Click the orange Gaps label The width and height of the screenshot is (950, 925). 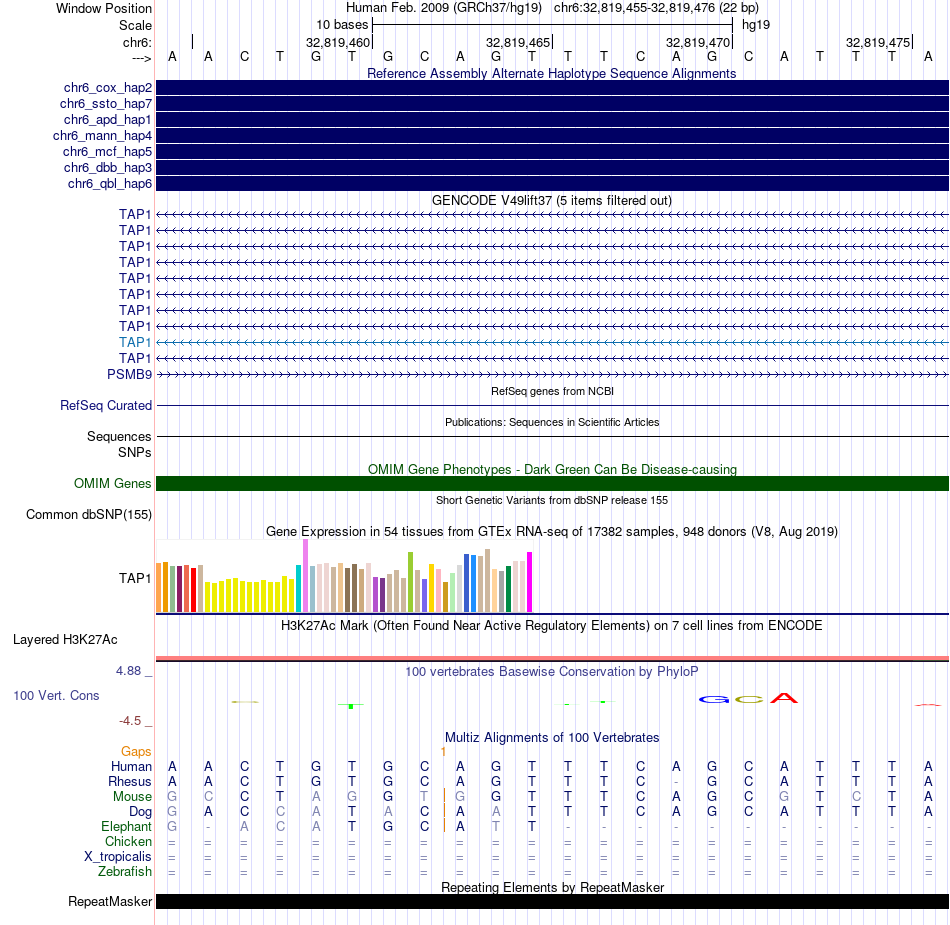pyautogui.click(x=136, y=751)
